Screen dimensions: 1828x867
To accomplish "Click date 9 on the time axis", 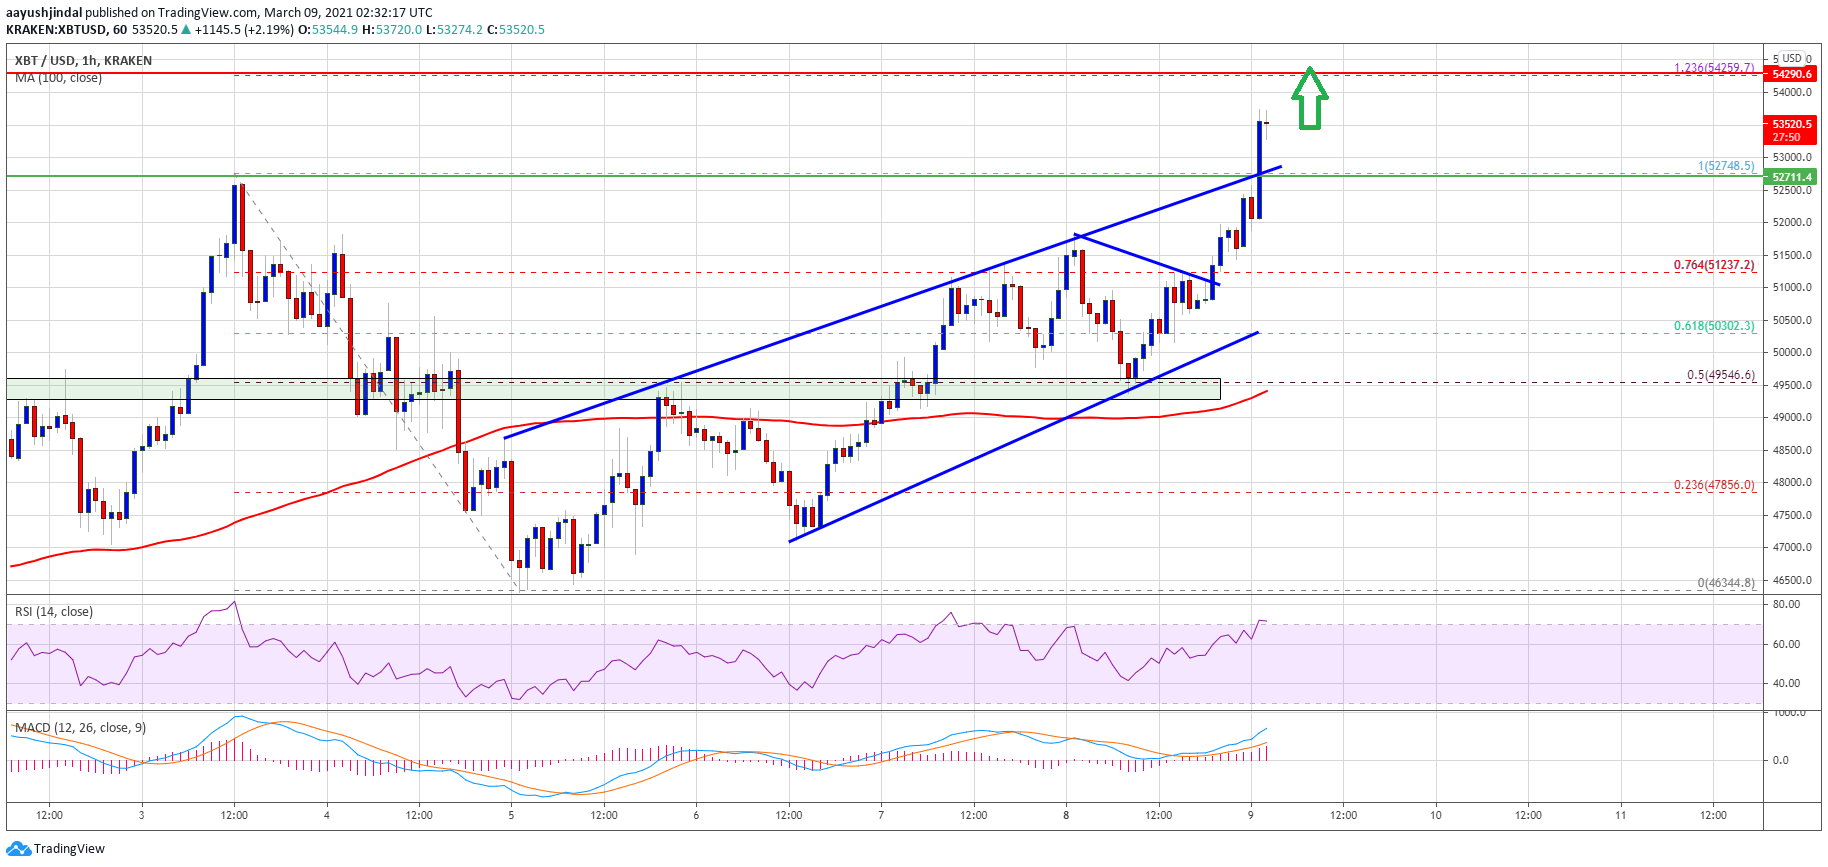I will [1251, 815].
